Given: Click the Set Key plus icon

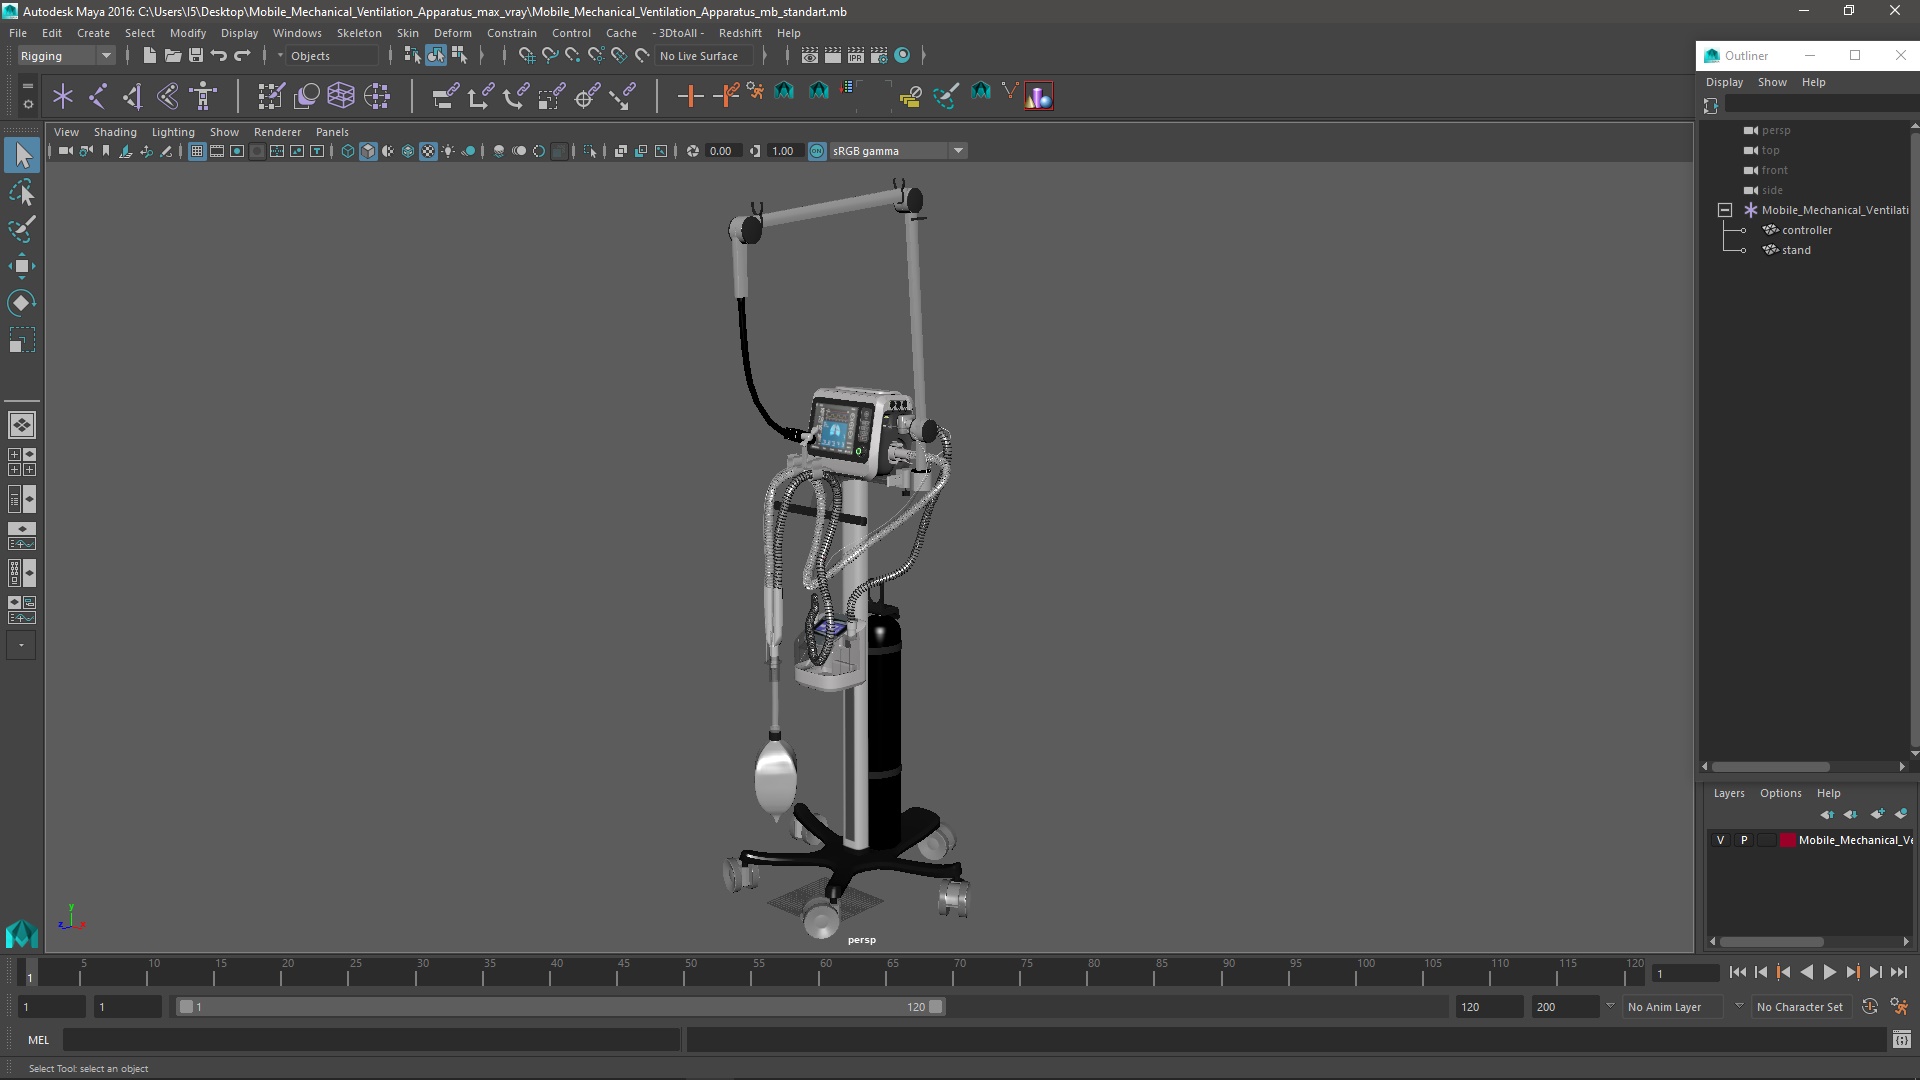Looking at the screenshot, I should [690, 96].
